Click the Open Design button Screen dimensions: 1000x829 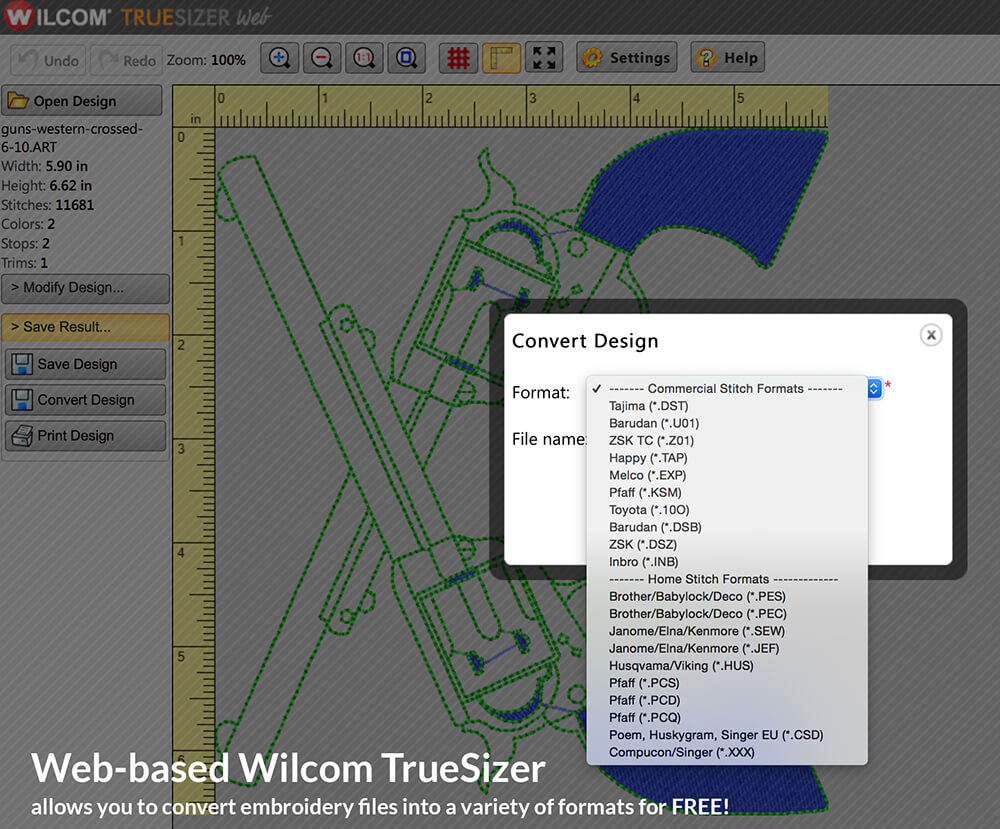pos(82,101)
